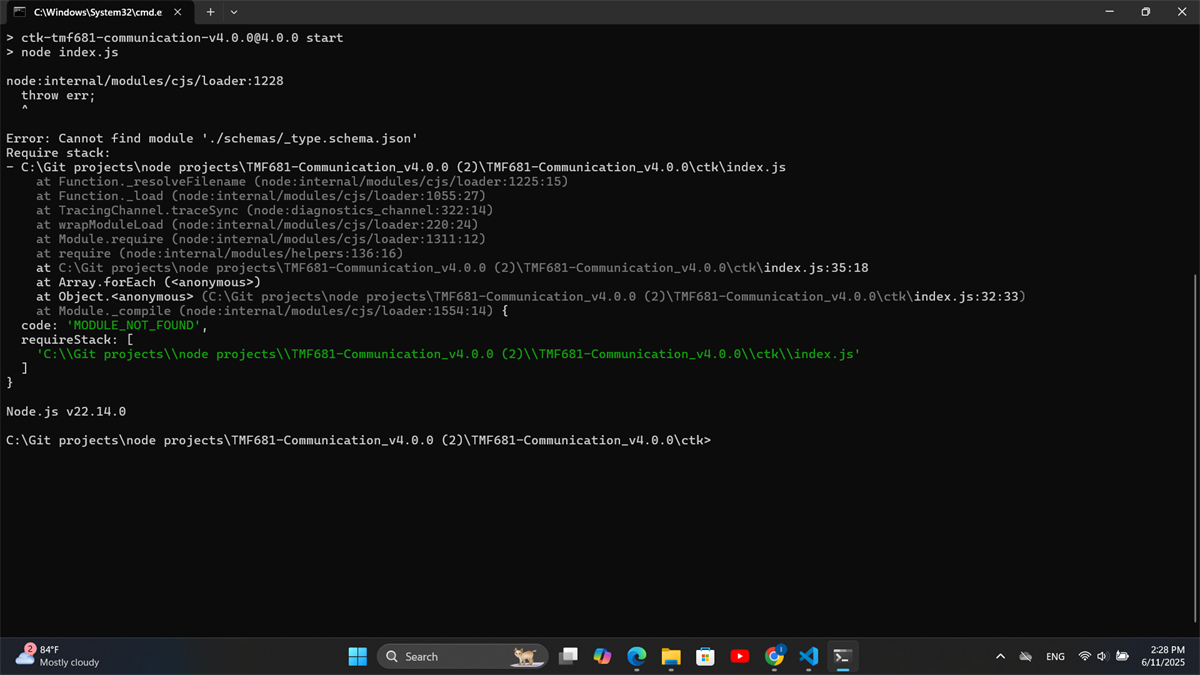Open Google Chrome from taskbar
Screen dimensions: 1200x675
point(774,656)
